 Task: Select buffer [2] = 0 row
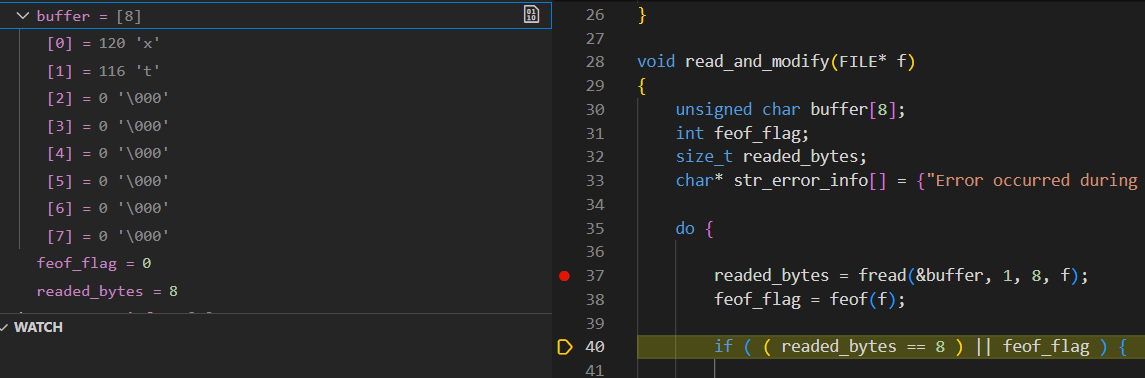[275, 99]
